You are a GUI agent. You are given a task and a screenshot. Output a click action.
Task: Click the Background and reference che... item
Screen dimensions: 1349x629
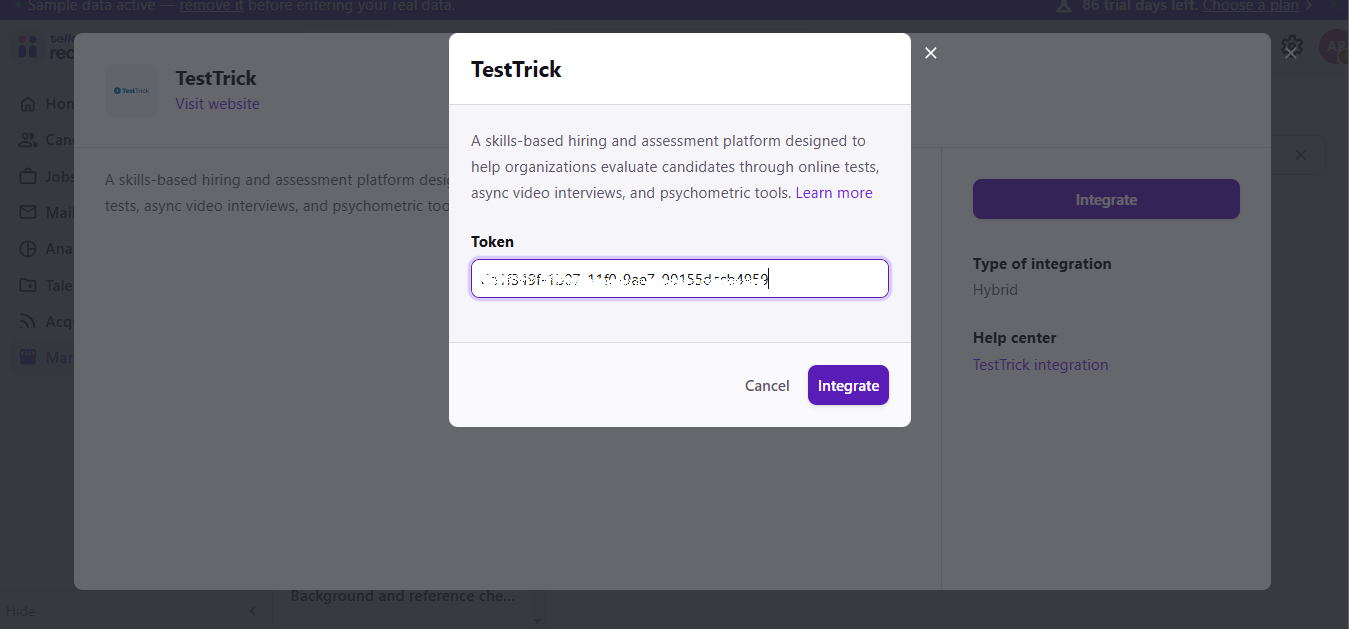(403, 596)
